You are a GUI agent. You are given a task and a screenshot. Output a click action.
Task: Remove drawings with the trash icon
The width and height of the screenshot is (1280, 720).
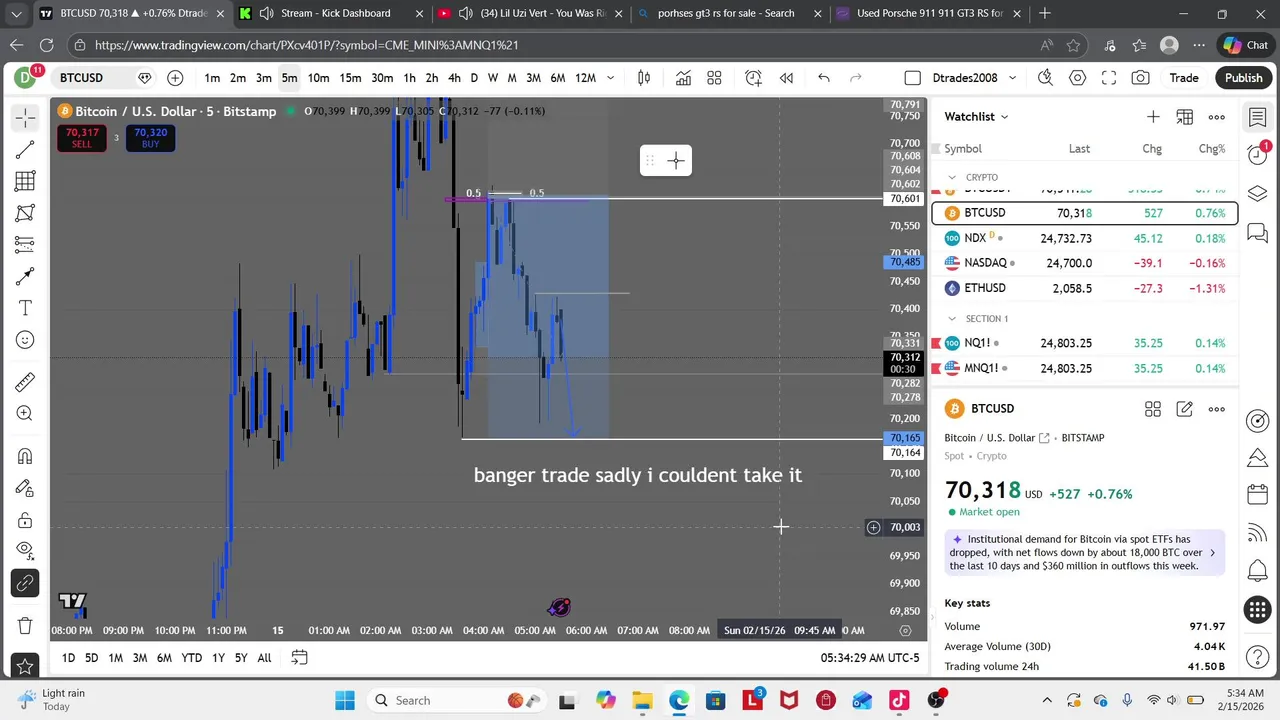tap(25, 625)
